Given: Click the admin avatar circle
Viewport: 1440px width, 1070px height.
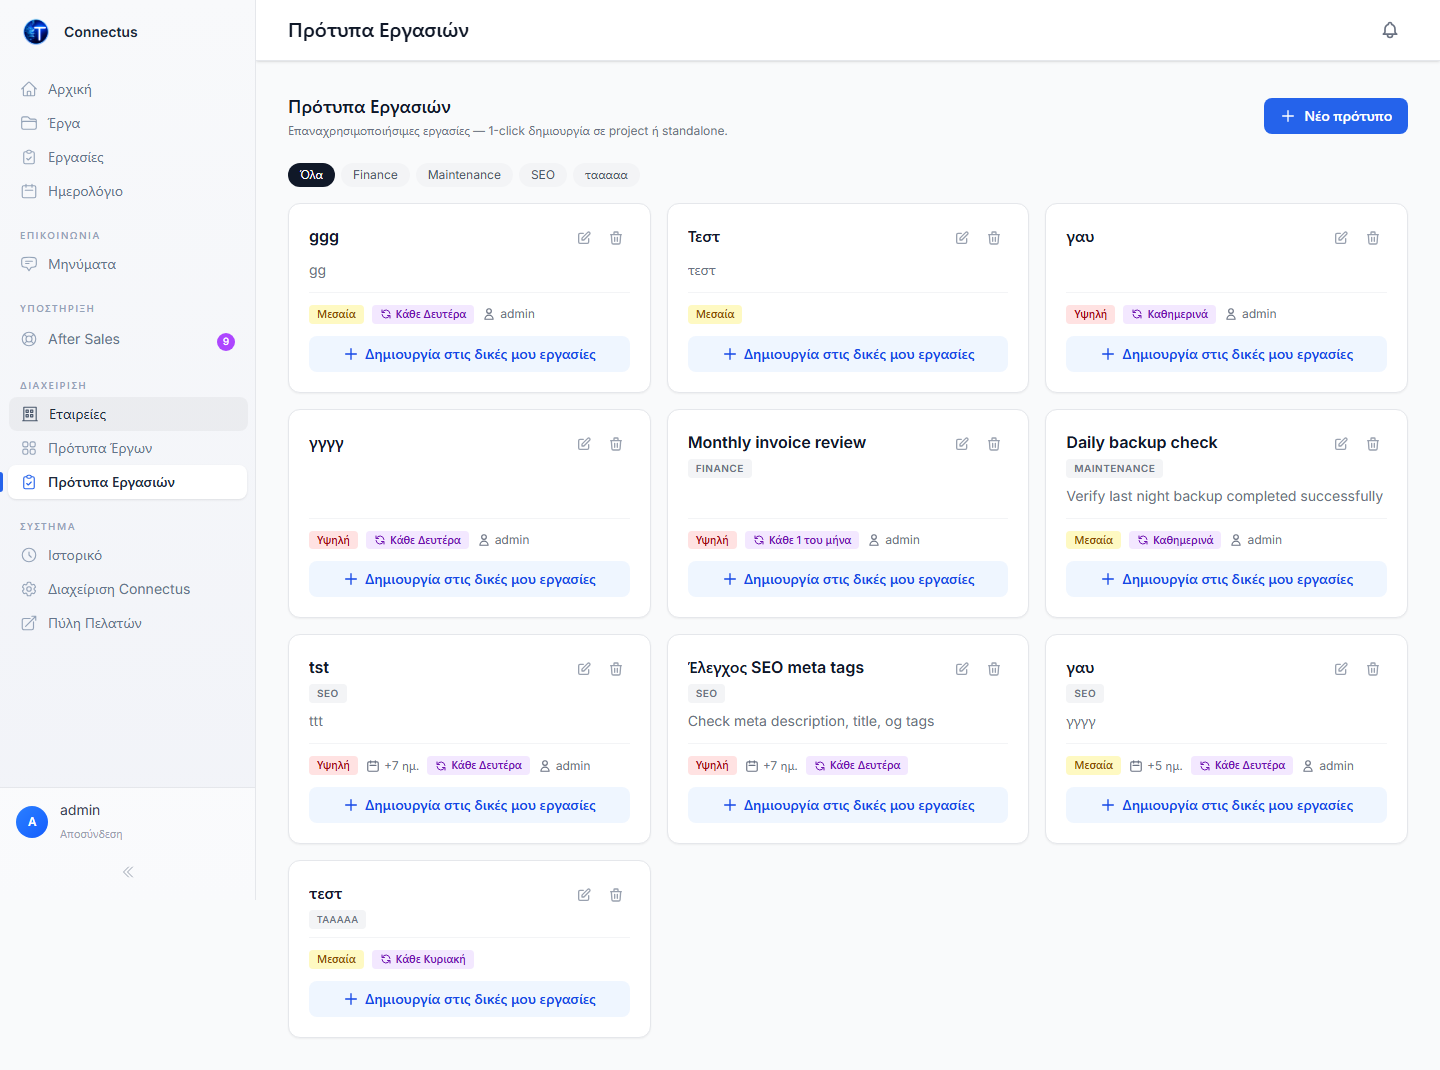Looking at the screenshot, I should click(32, 822).
